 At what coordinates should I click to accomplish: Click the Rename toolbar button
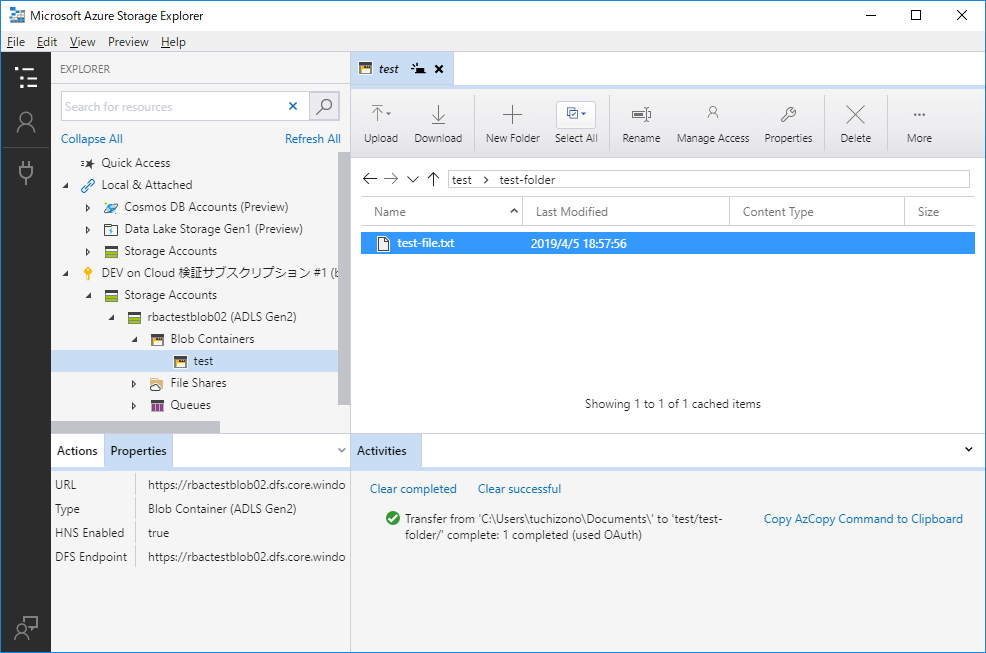(x=641, y=124)
